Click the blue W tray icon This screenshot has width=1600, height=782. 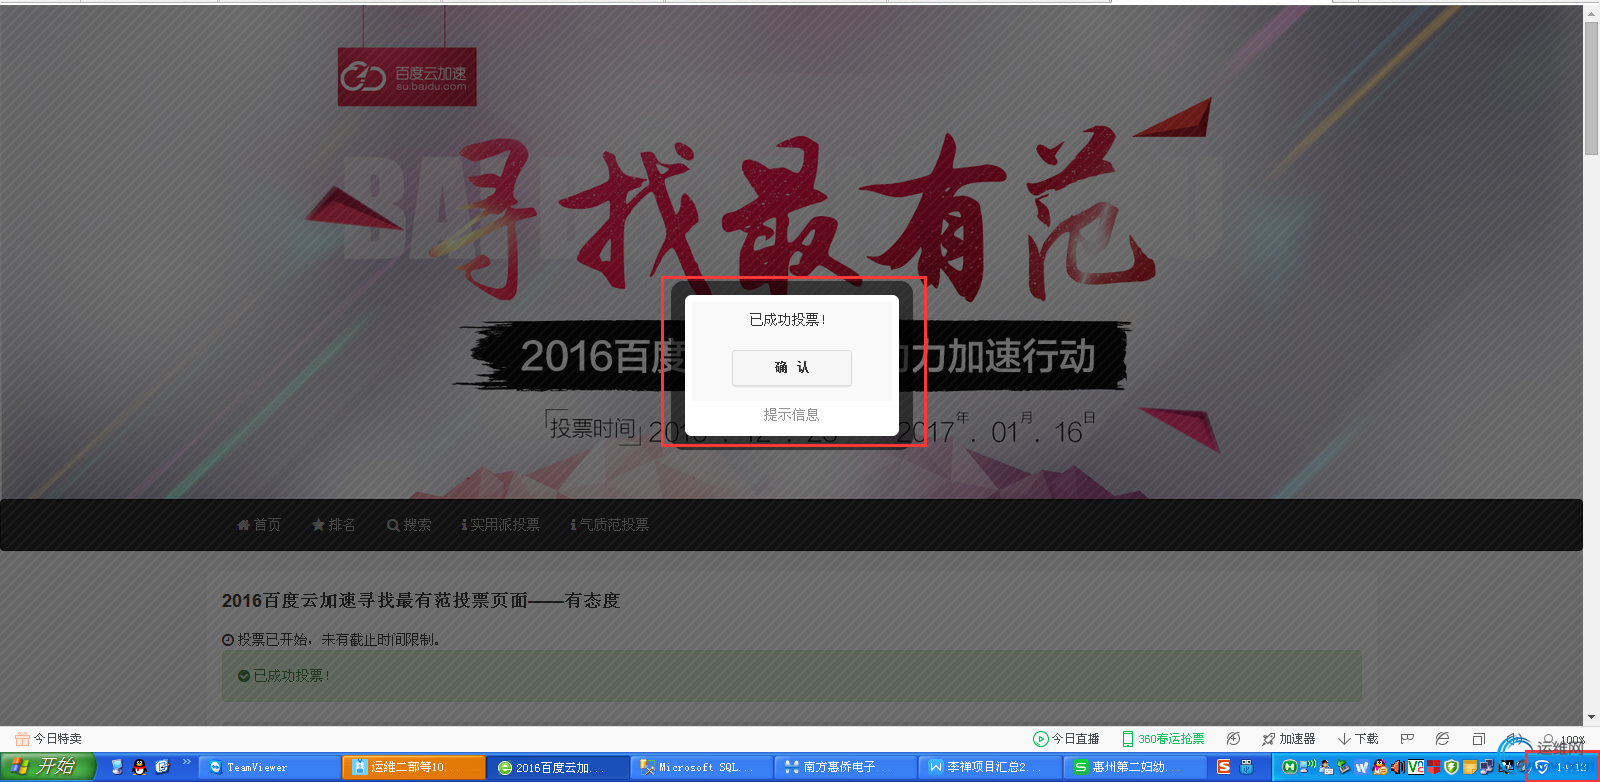point(1362,767)
